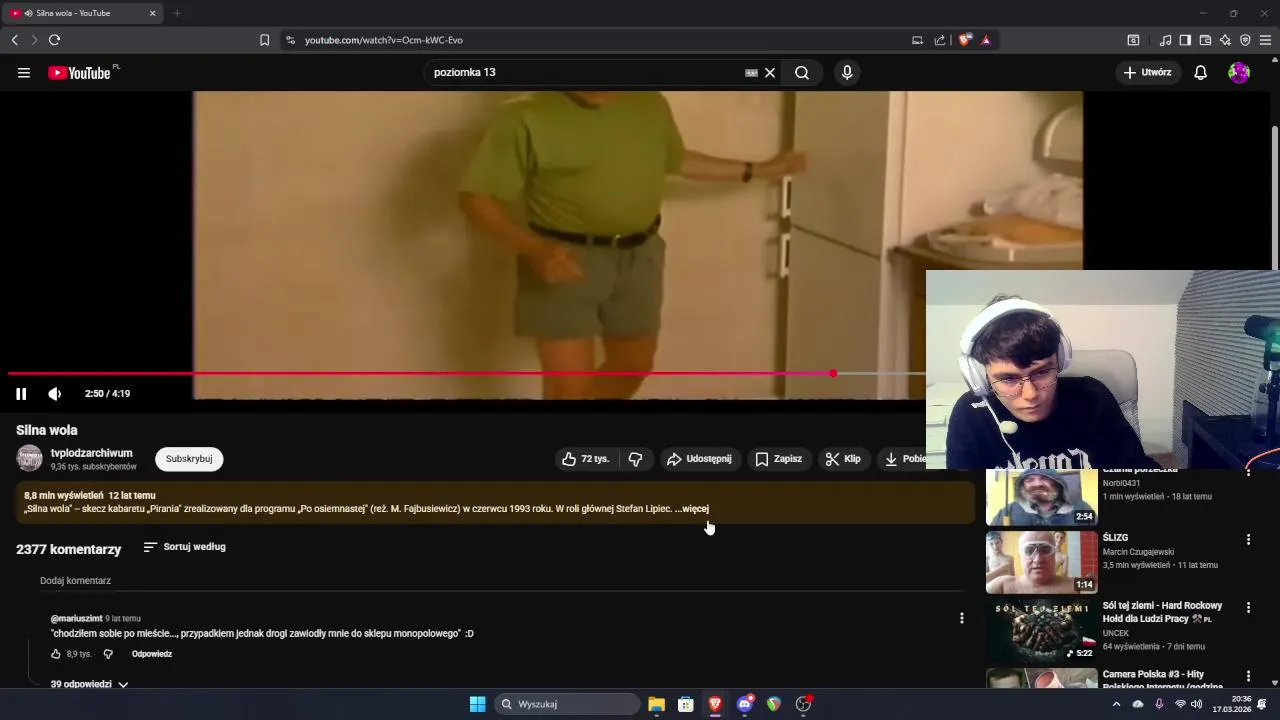
Task: Mute the video with the speaker icon
Action: point(55,394)
